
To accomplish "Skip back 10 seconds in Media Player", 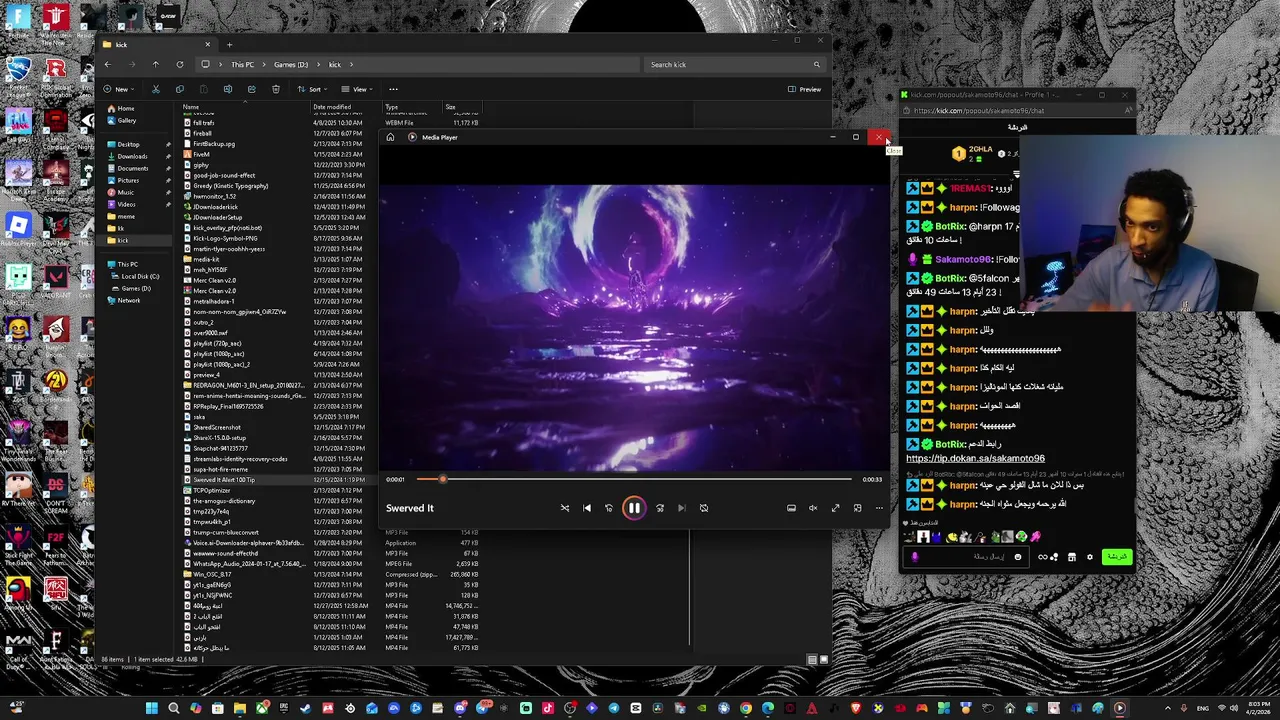I will click(609, 508).
